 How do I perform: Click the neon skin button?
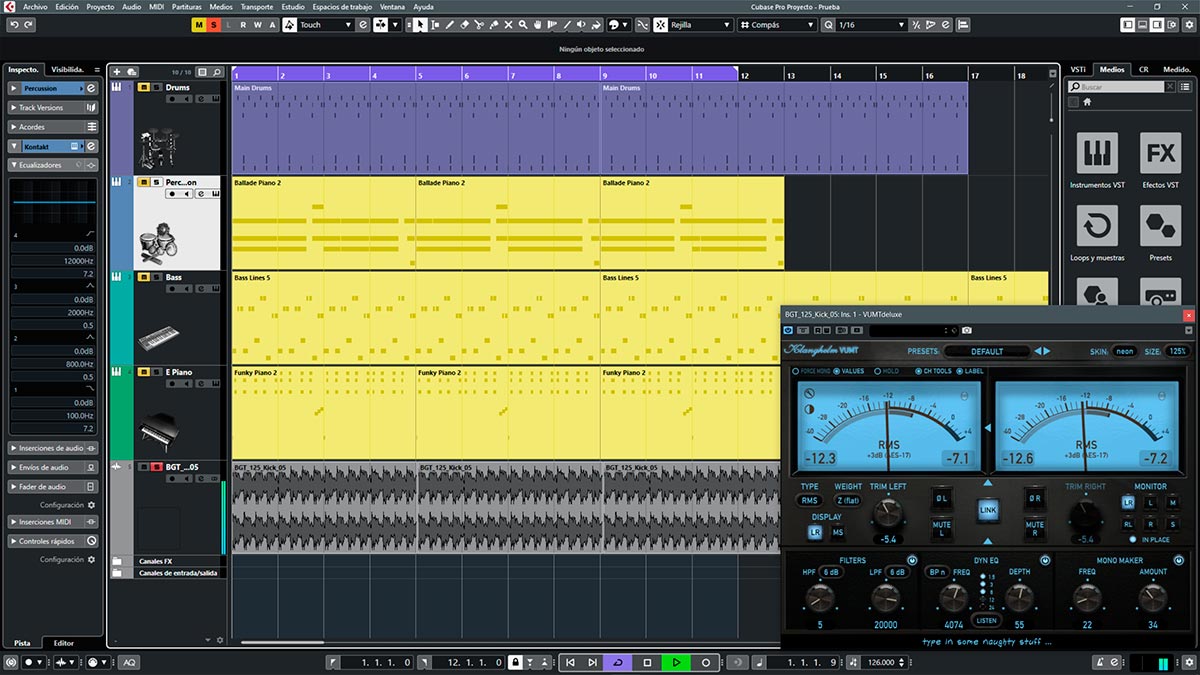pos(1126,351)
